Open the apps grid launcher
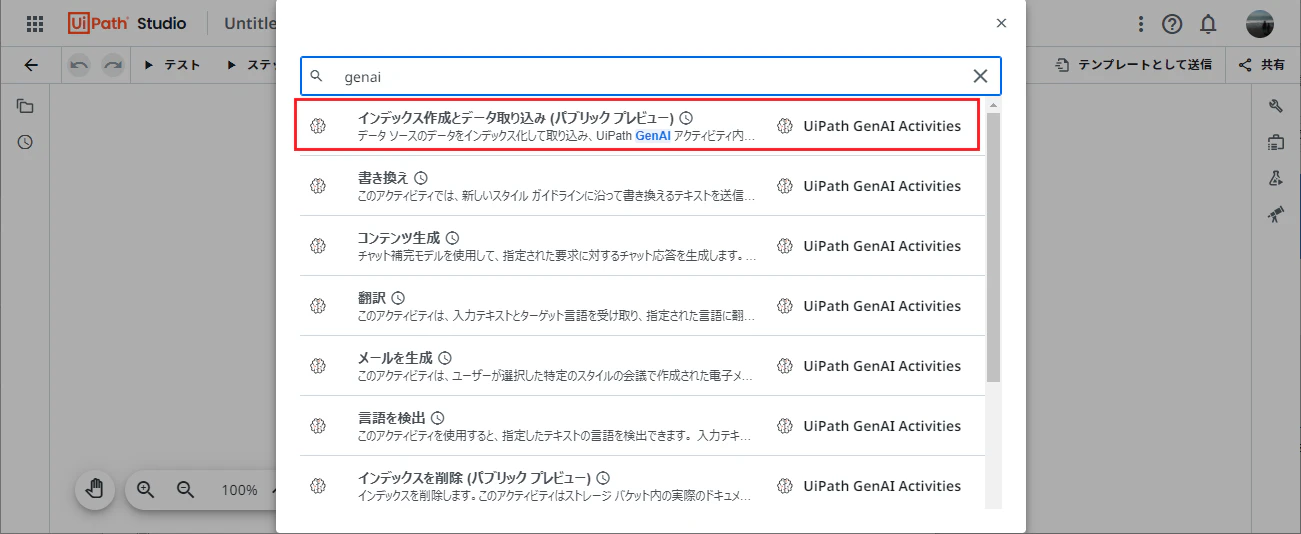The width and height of the screenshot is (1301, 534). pyautogui.click(x=35, y=24)
